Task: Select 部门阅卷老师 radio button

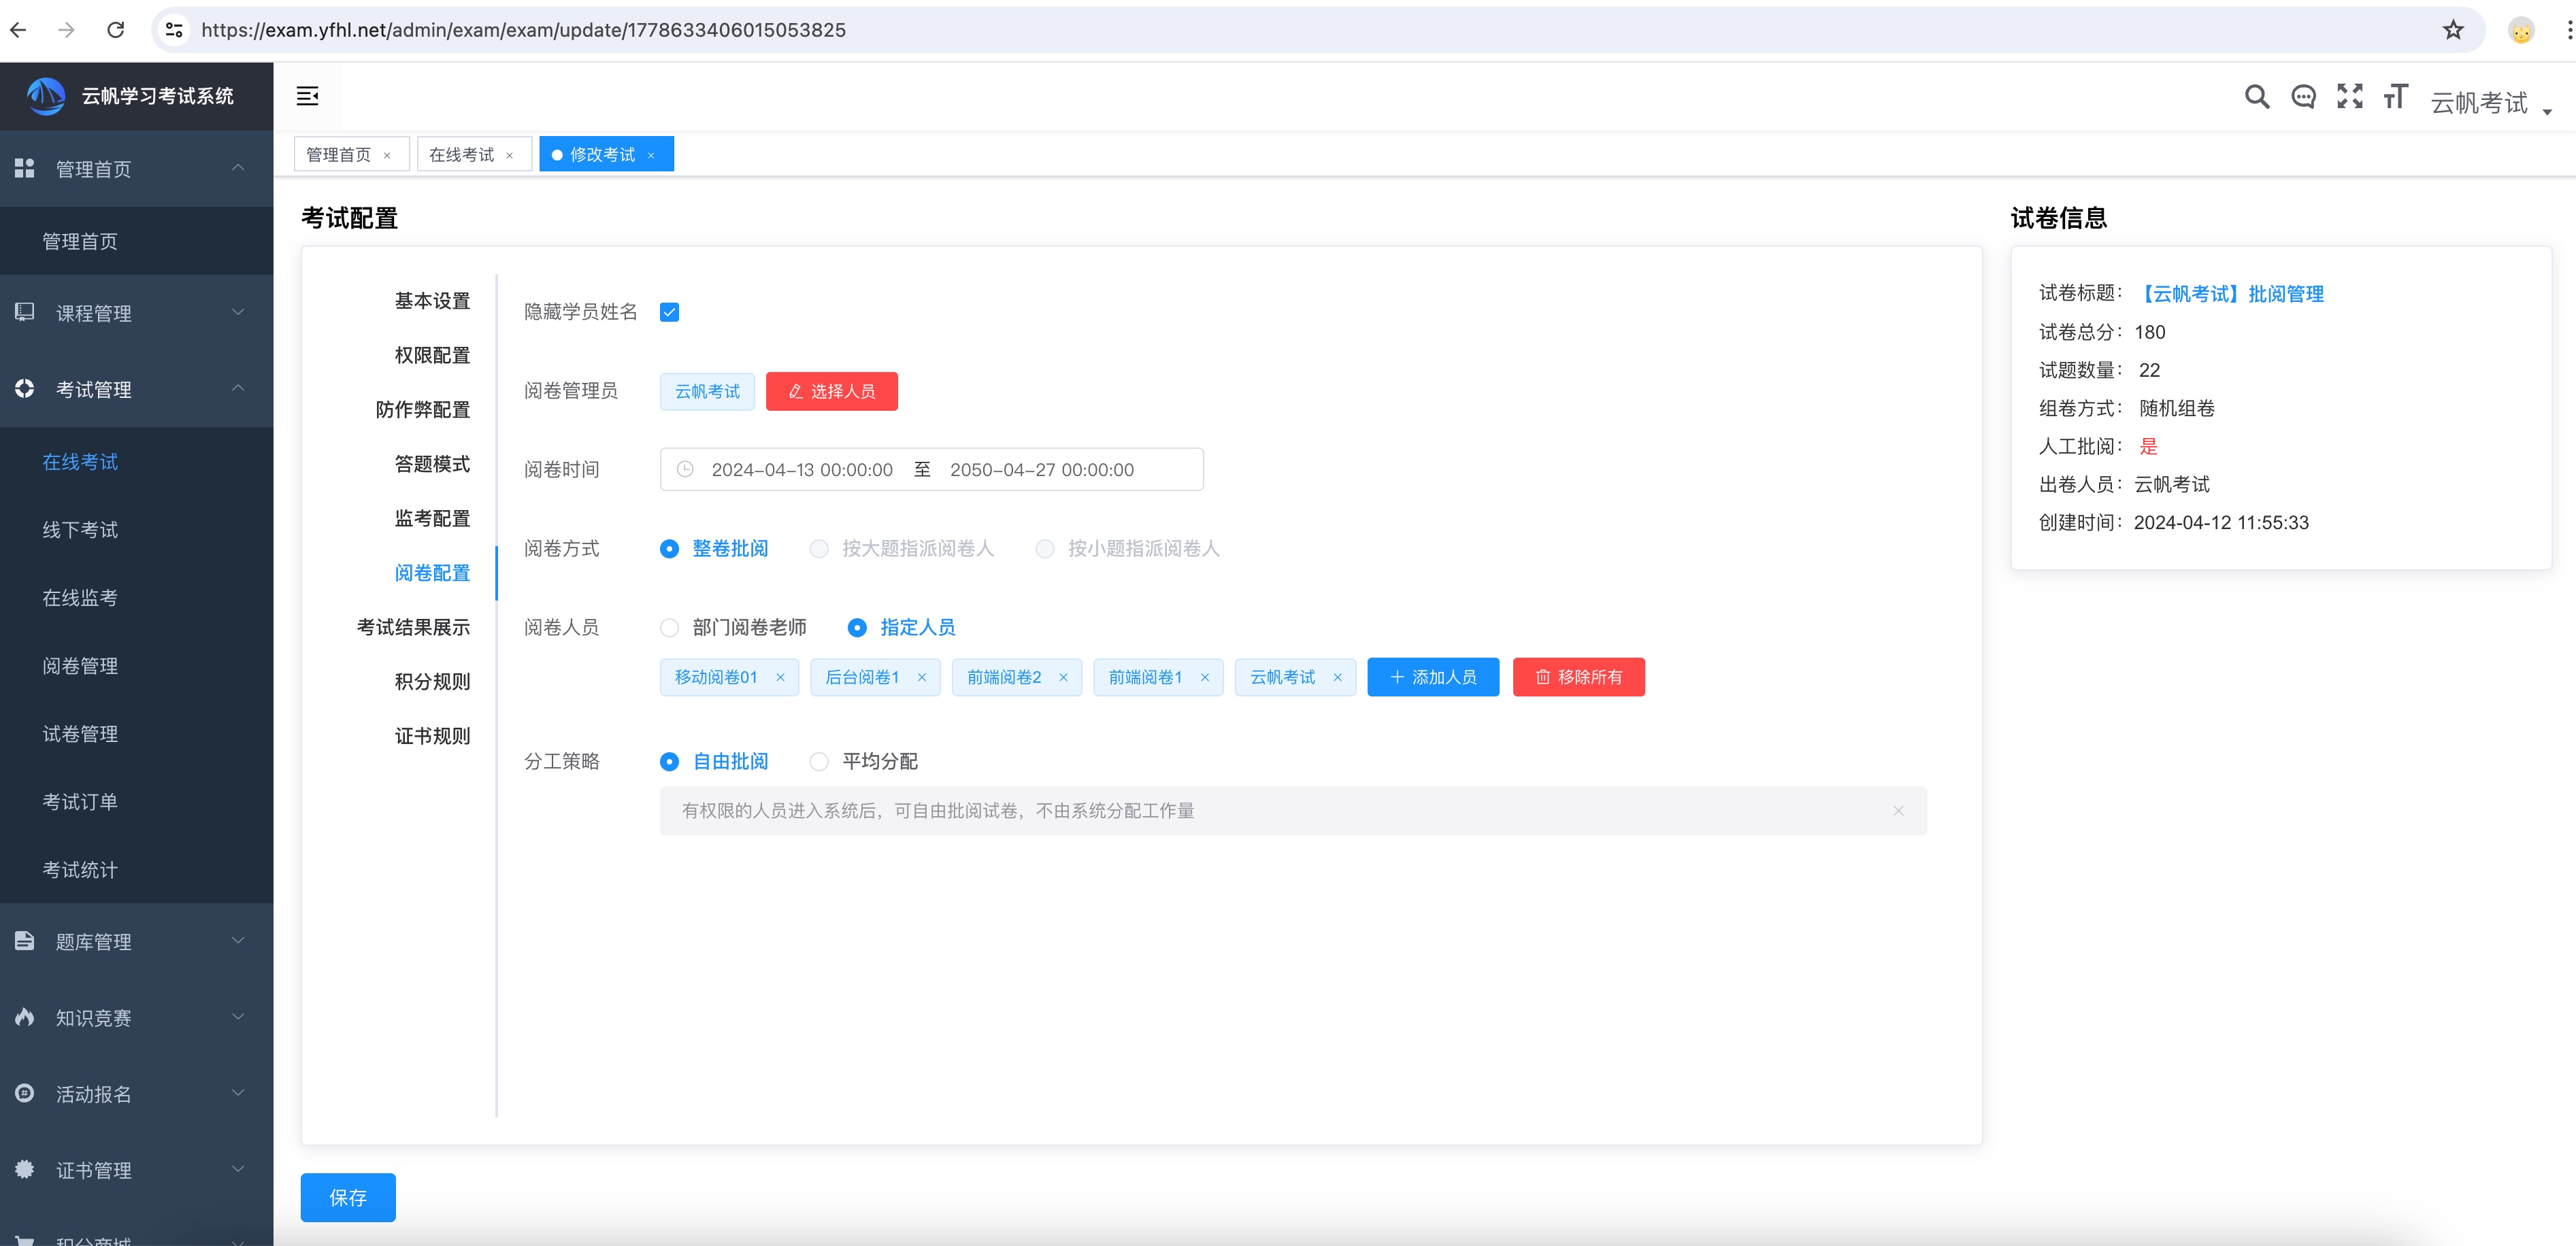Action: pos(669,627)
